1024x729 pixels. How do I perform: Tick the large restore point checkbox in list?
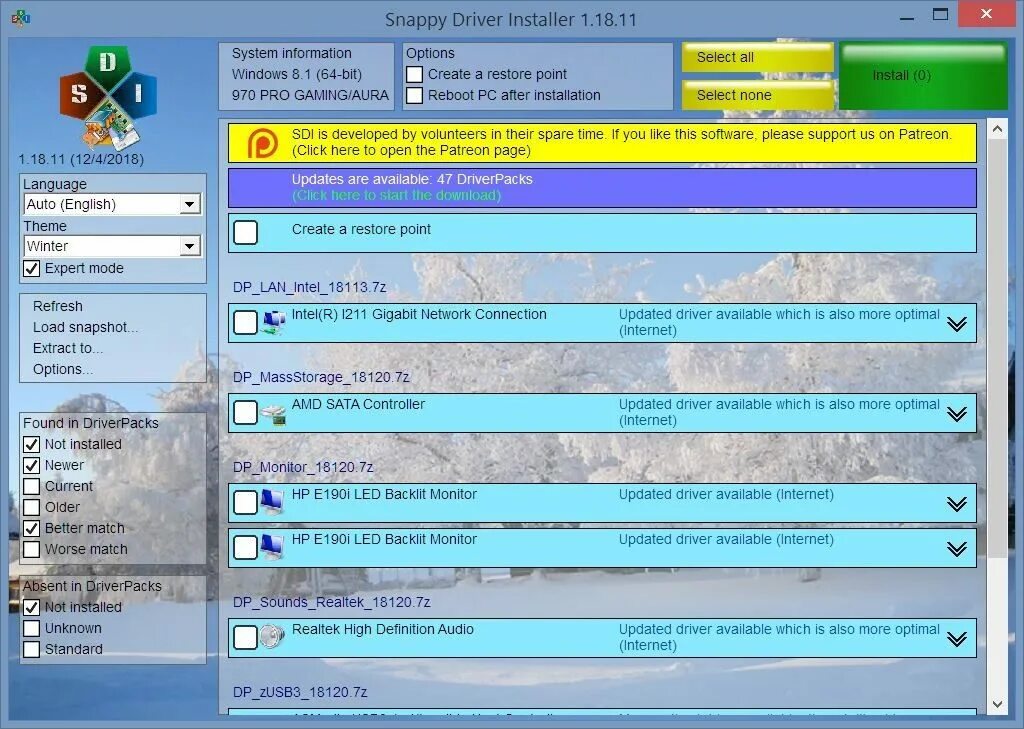coord(246,232)
